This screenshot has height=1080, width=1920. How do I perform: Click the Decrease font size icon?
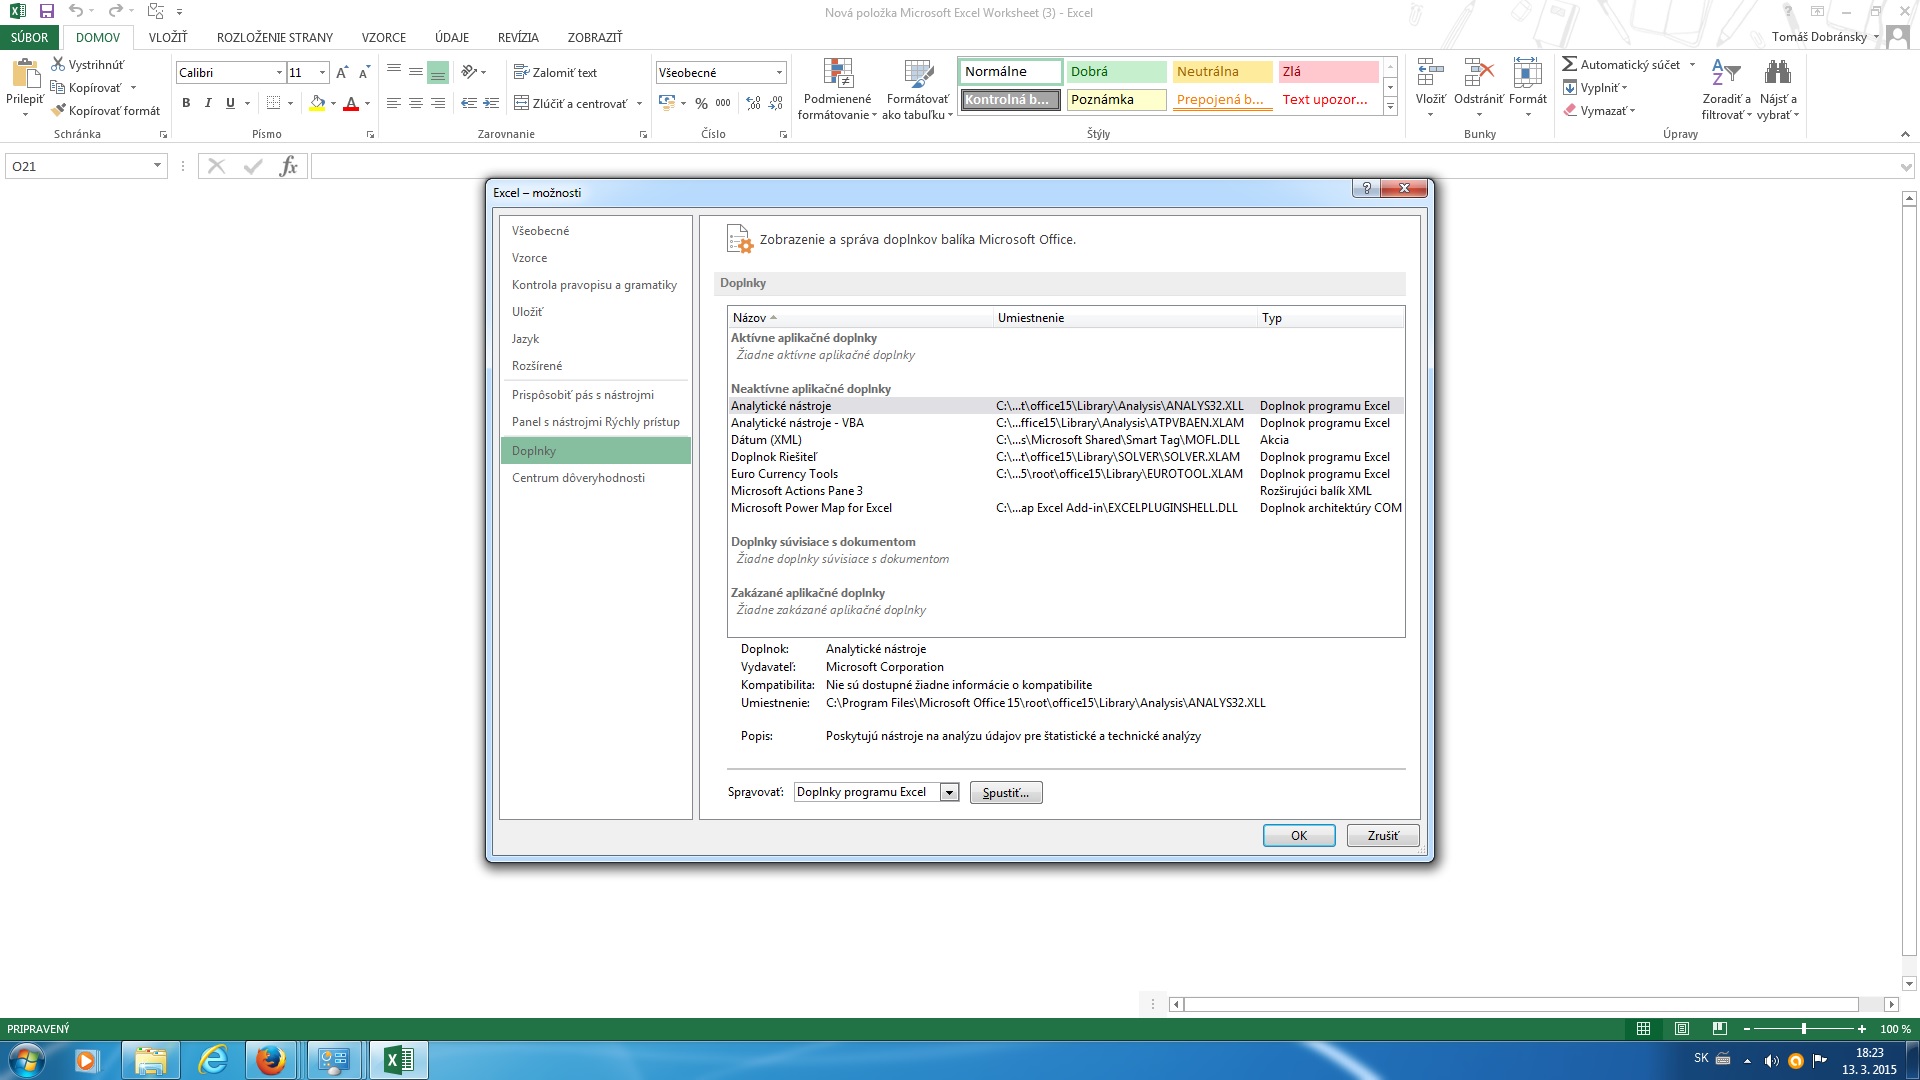click(x=364, y=72)
